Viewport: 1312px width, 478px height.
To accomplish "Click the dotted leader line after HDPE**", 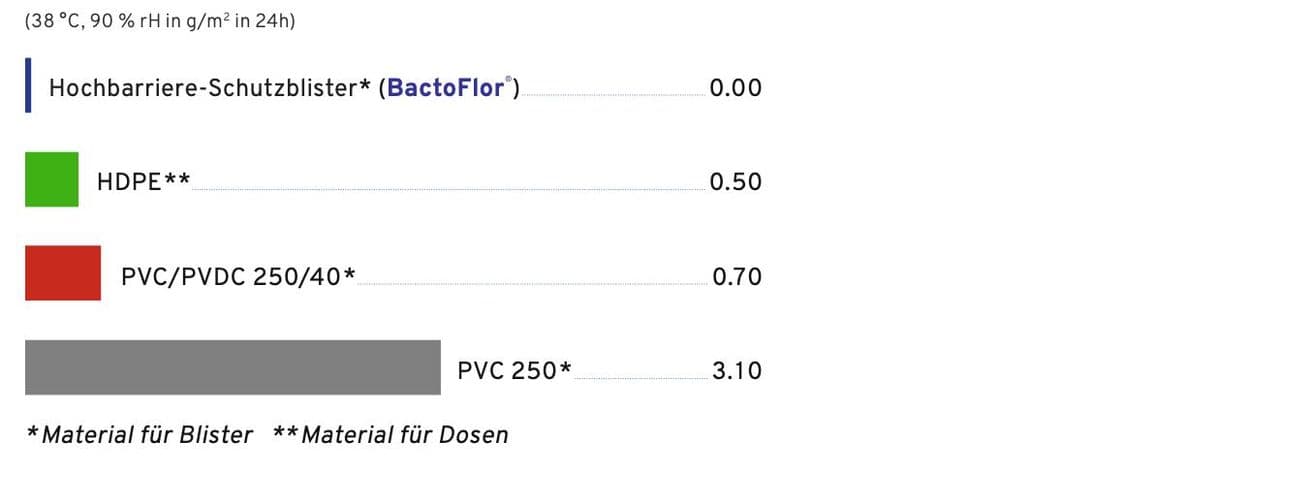I will tap(447, 188).
